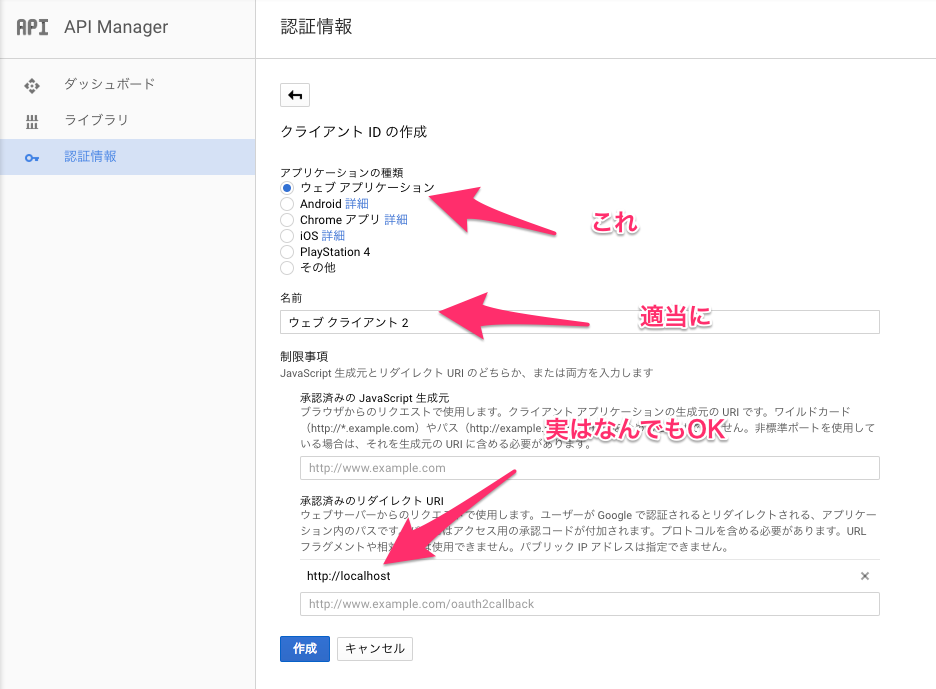Focus the JavaScript 生成元 URI input field

(x=590, y=468)
